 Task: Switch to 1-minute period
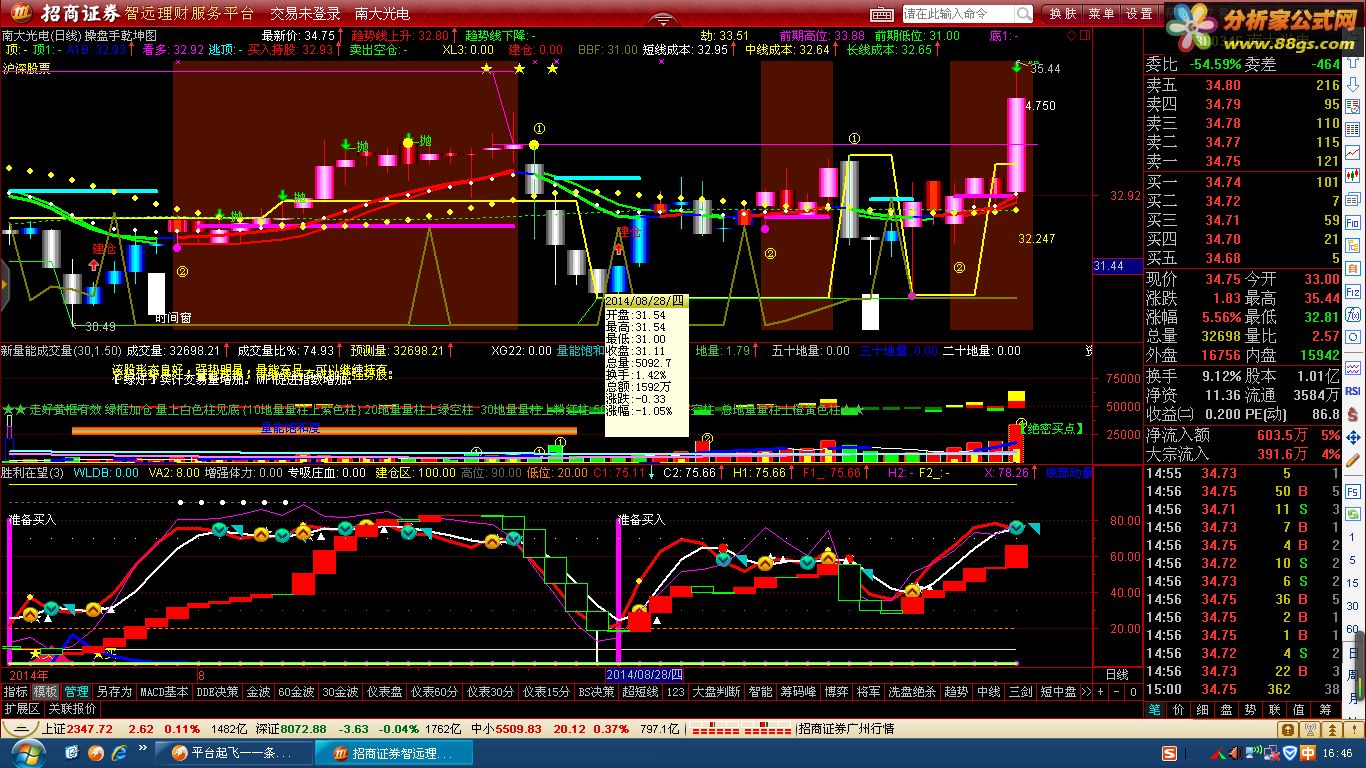pyautogui.click(x=1353, y=537)
